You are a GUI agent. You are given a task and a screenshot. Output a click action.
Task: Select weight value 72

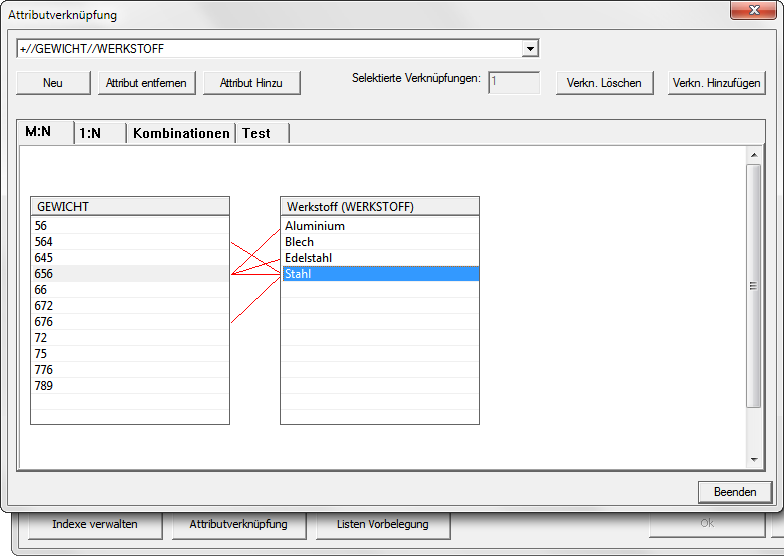130,338
